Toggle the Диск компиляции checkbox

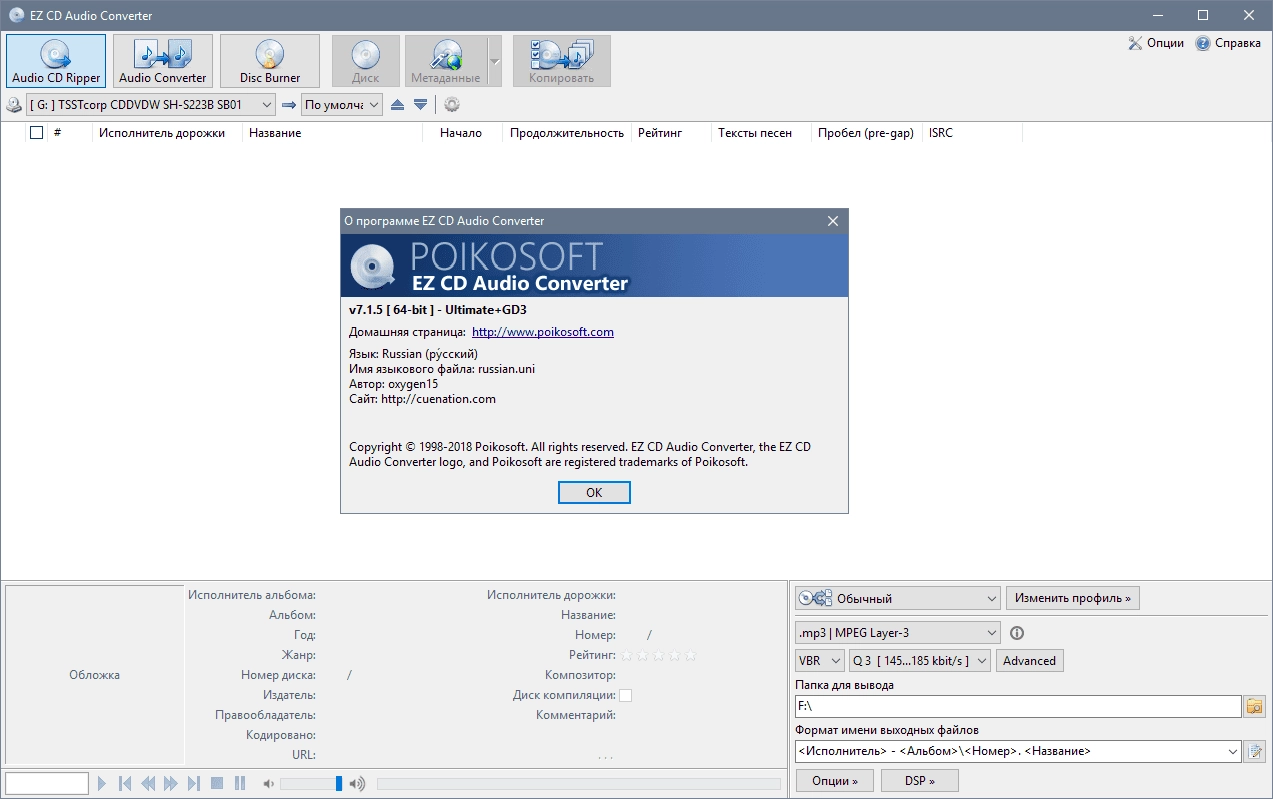625,695
